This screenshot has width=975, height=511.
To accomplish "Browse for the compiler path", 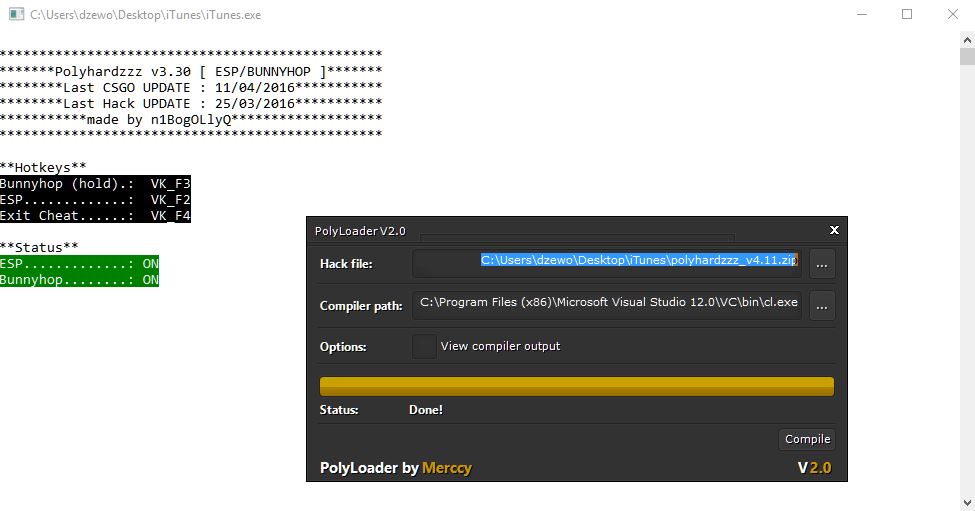I will (822, 306).
